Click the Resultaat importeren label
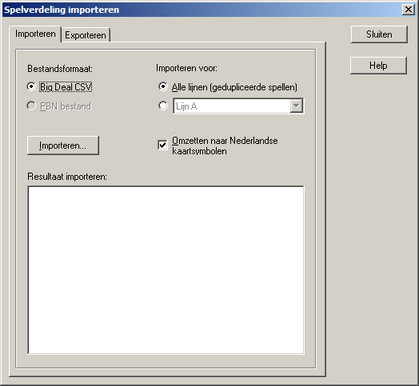419x386 pixels. (x=67, y=177)
